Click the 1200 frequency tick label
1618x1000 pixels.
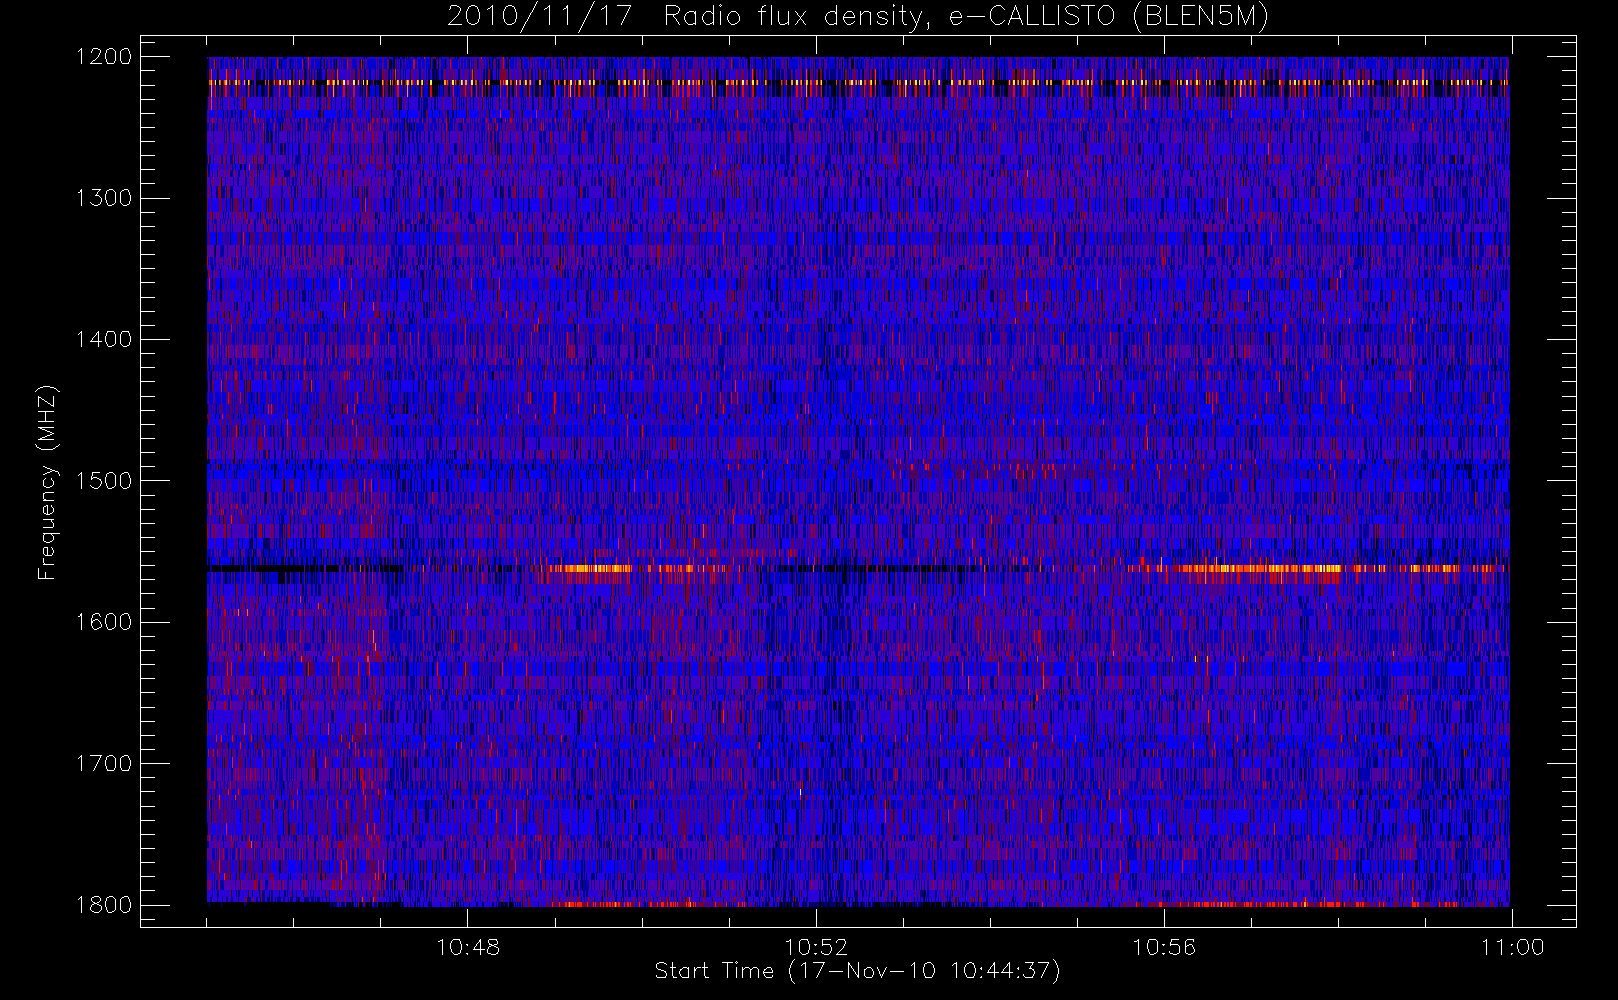coord(104,57)
